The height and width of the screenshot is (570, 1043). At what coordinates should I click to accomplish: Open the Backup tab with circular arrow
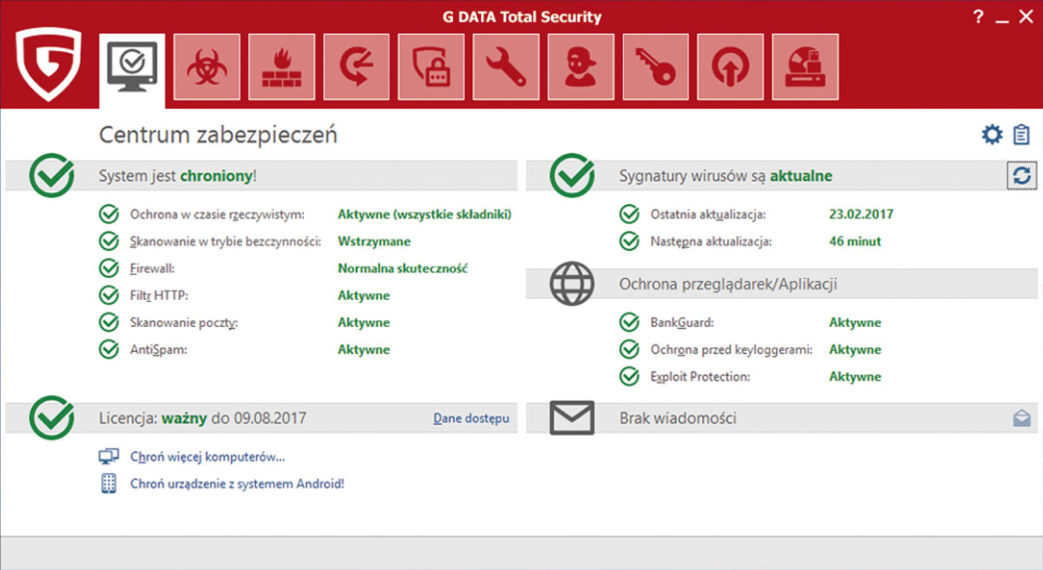[356, 67]
